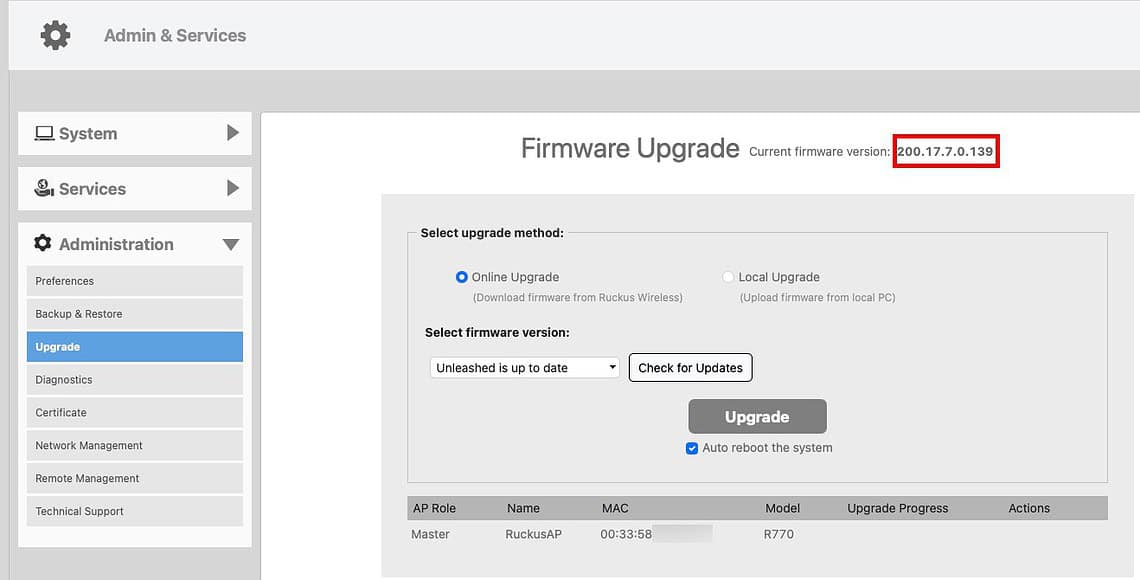The height and width of the screenshot is (580, 1140).
Task: Click the Upgrade Progress column header
Action: [x=897, y=508]
